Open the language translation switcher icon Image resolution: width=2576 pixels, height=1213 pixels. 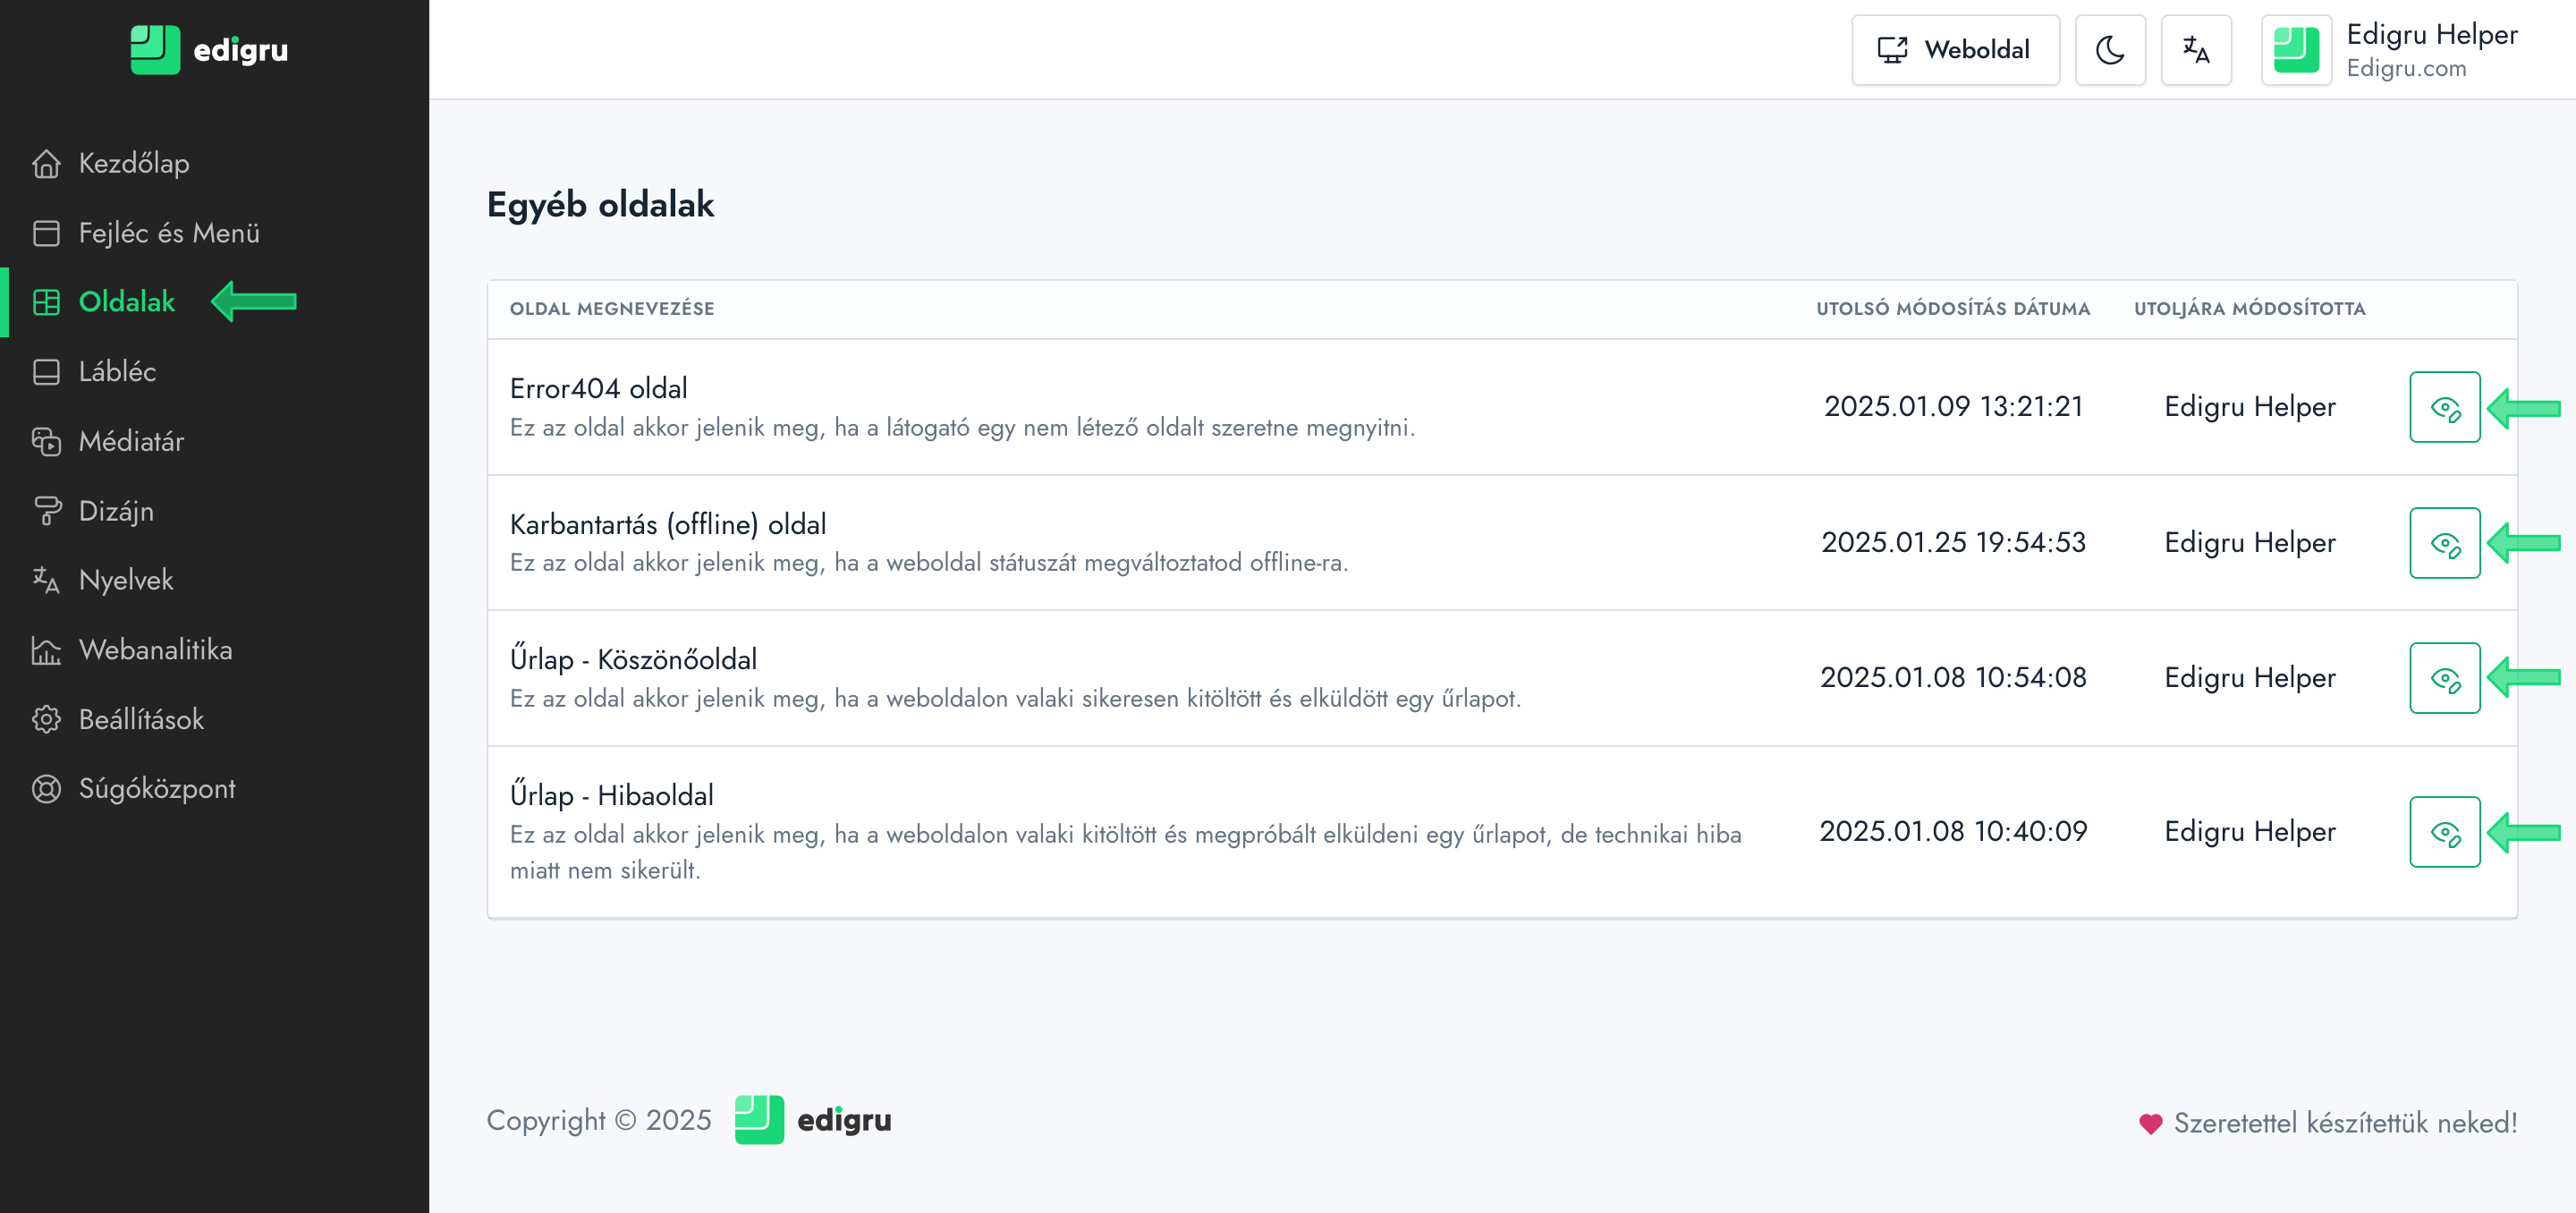pyautogui.click(x=2195, y=50)
